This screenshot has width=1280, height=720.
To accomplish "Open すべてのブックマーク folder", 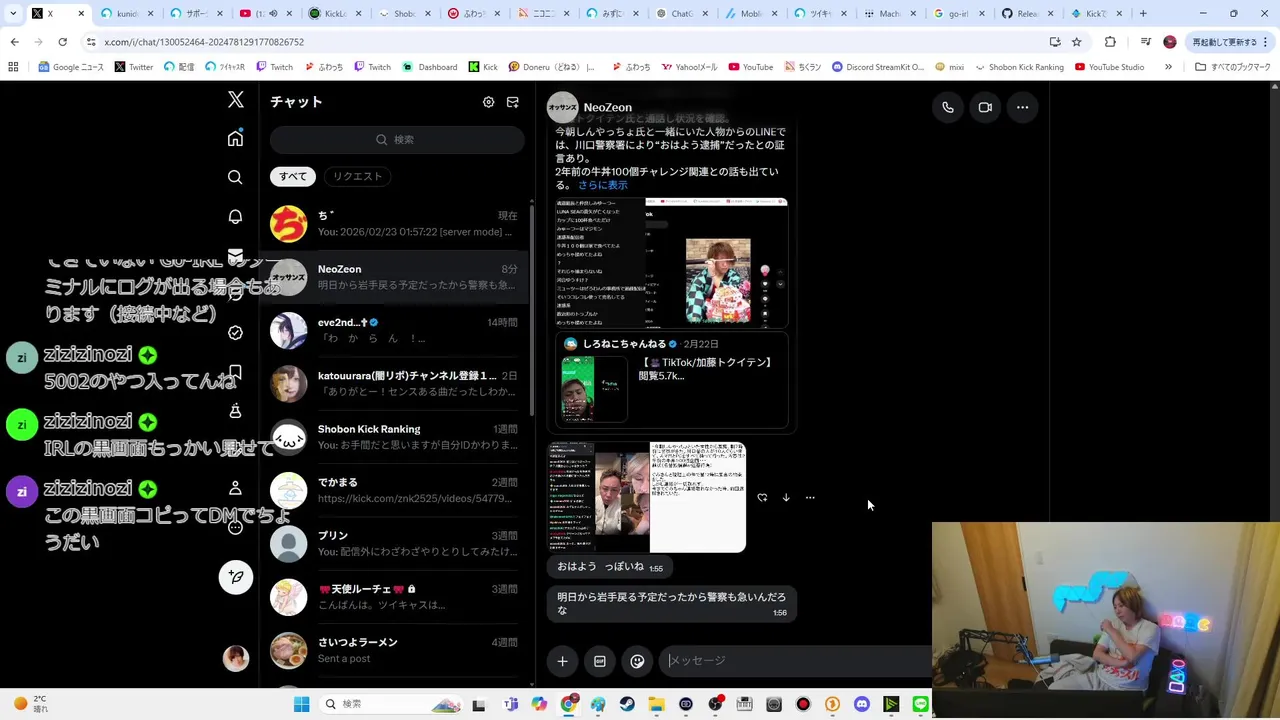I will click(1233, 67).
